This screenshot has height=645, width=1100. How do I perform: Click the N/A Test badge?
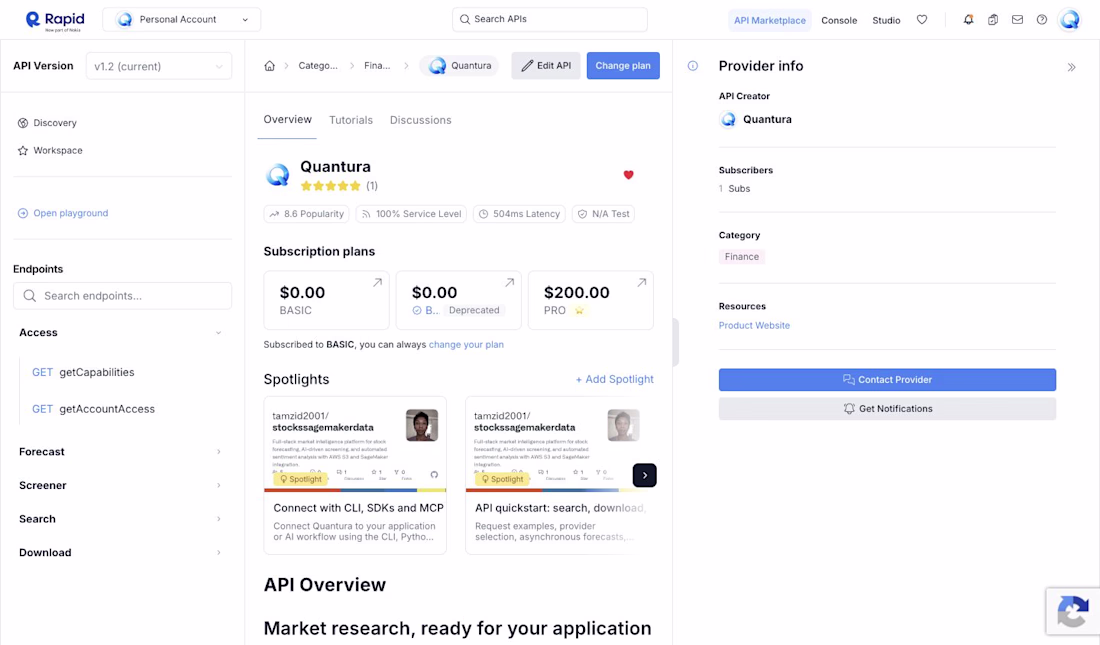click(603, 214)
